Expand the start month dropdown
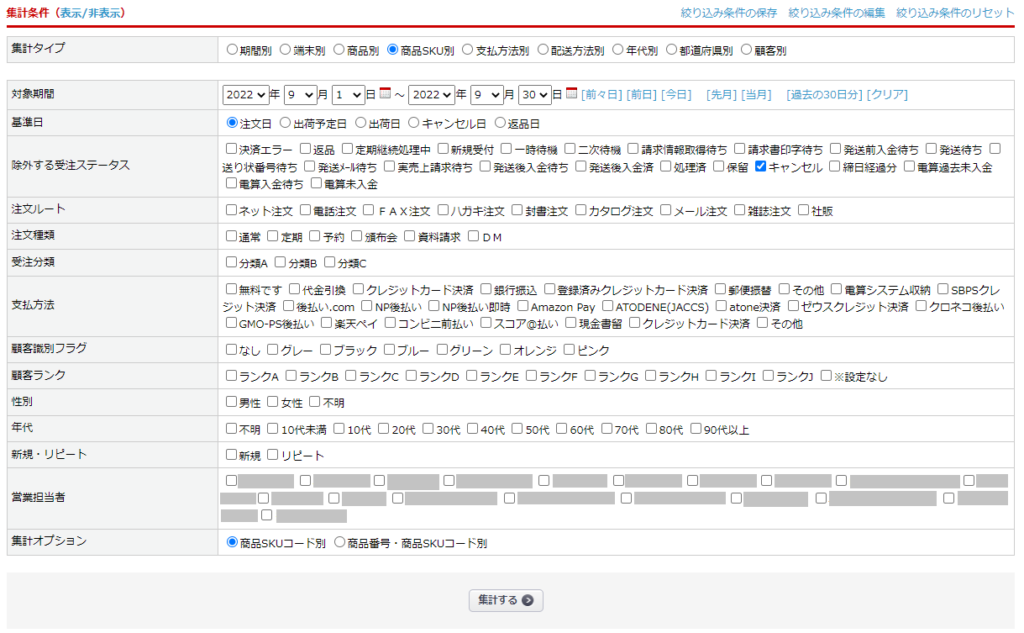 tap(300, 94)
